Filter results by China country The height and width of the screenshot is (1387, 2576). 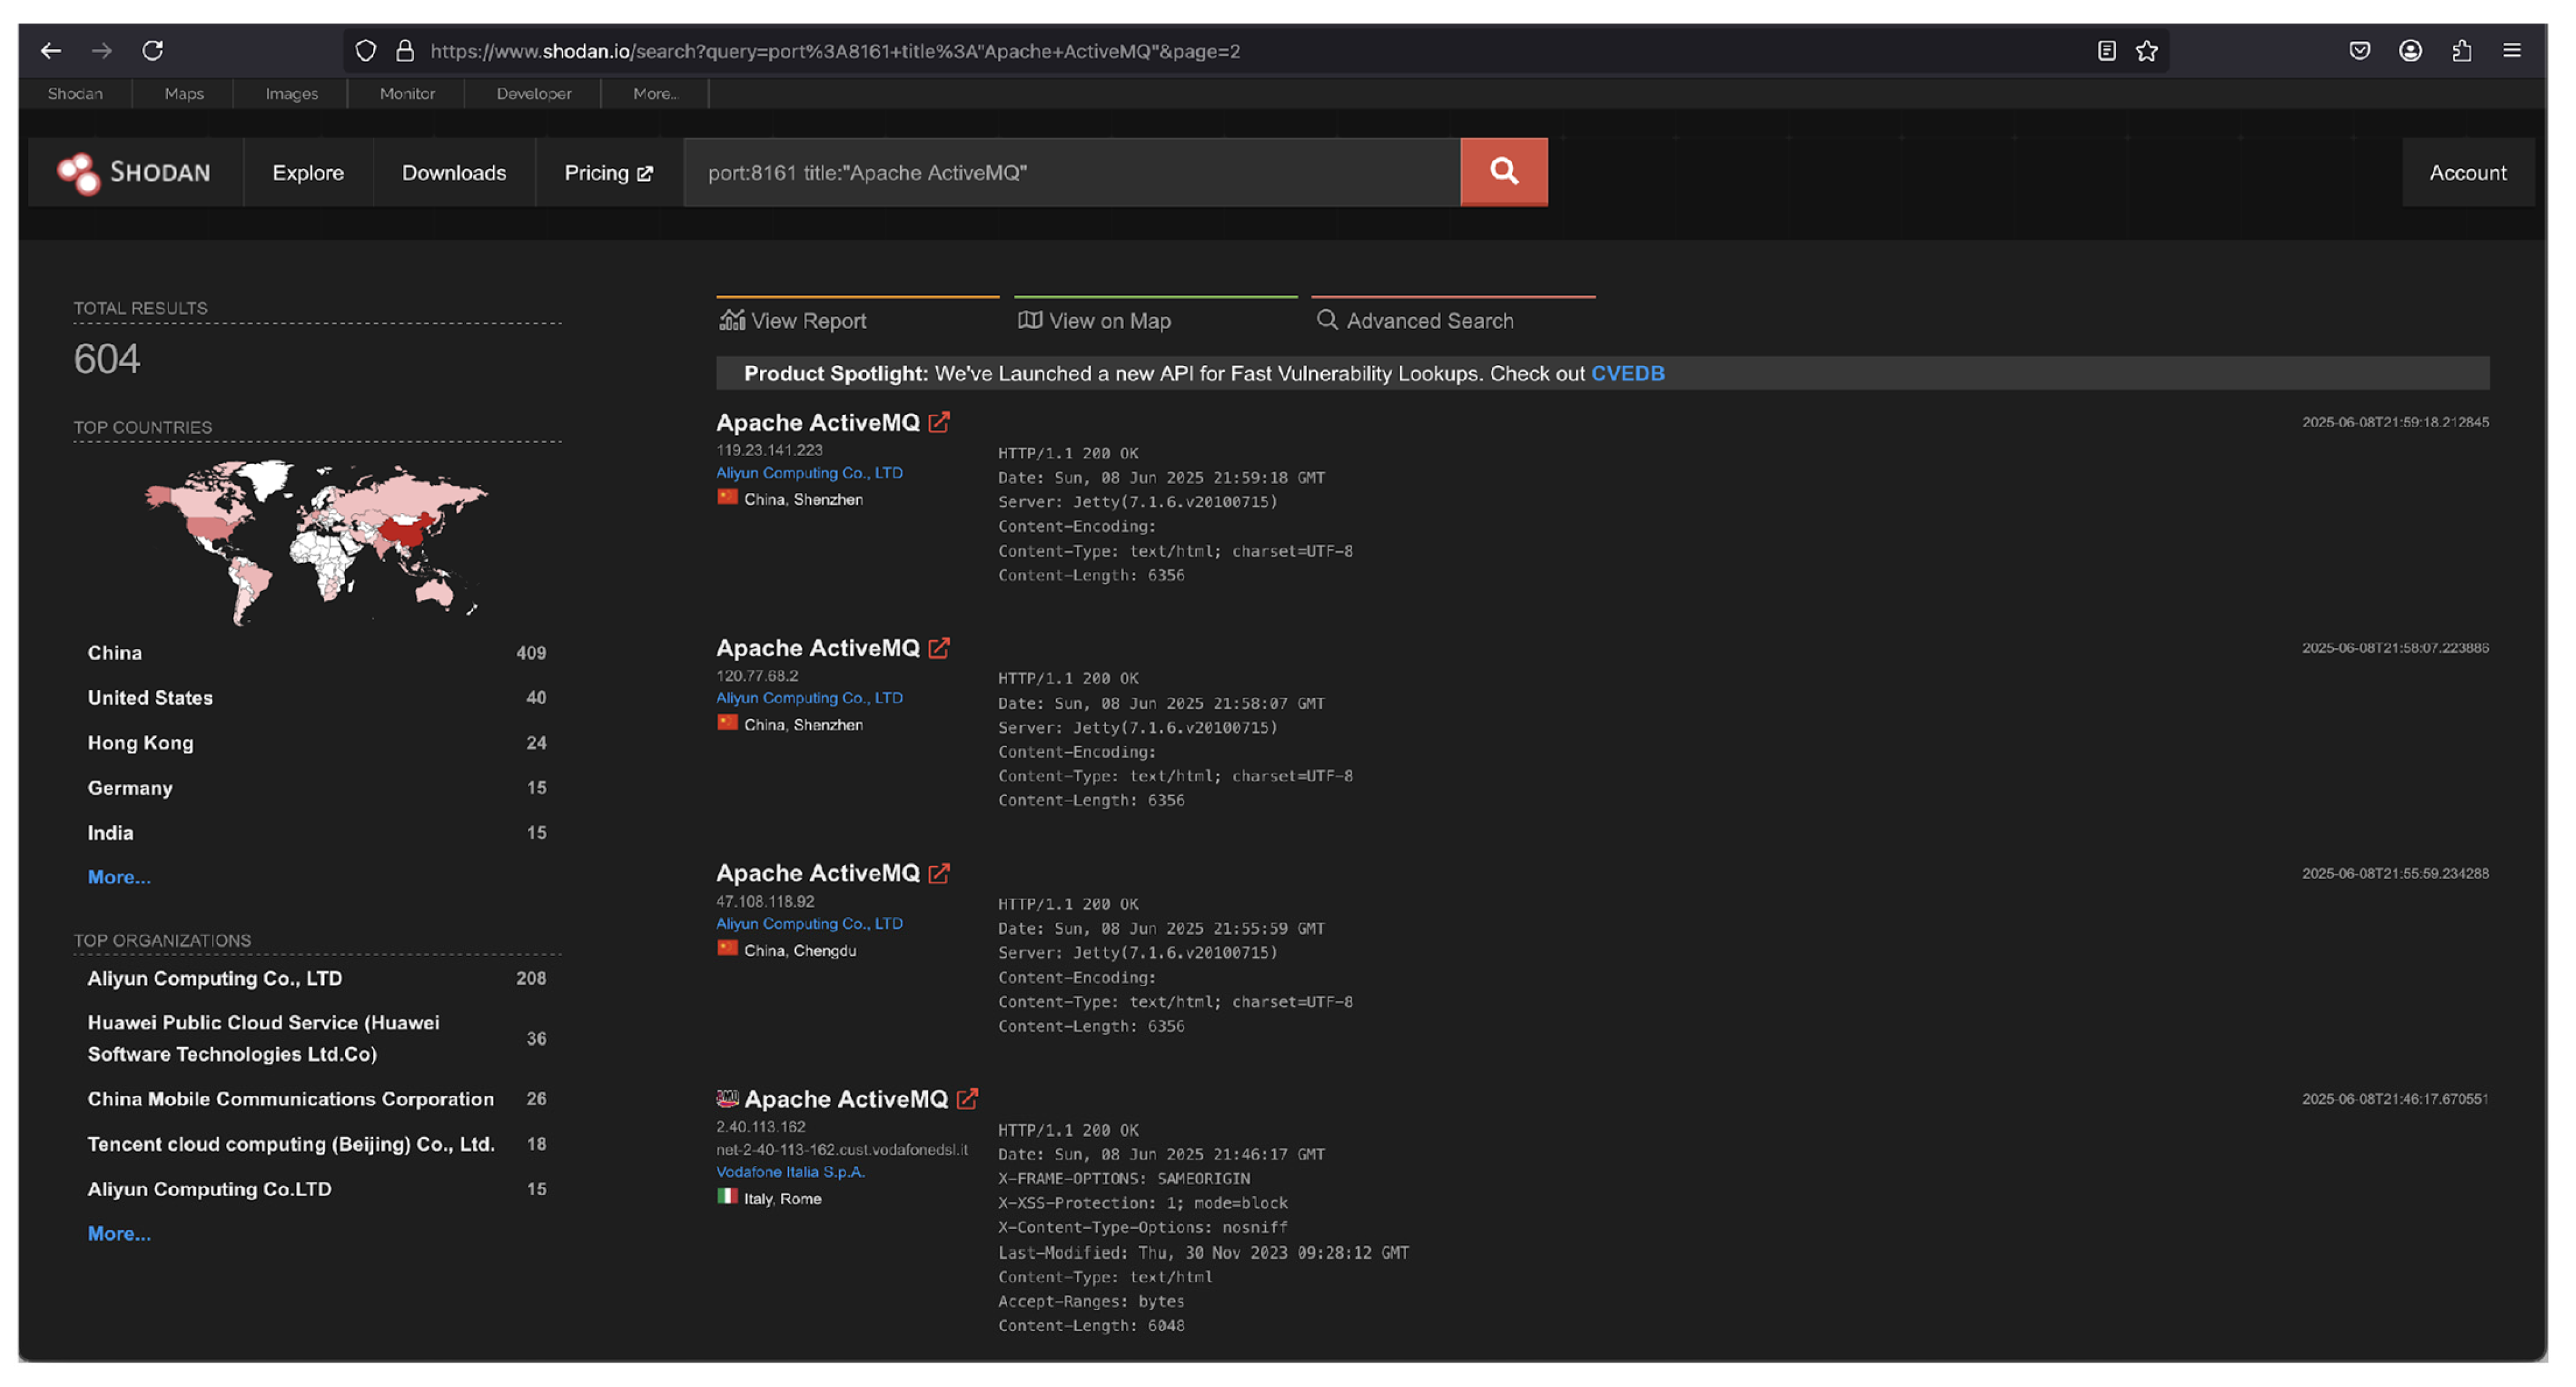(115, 653)
